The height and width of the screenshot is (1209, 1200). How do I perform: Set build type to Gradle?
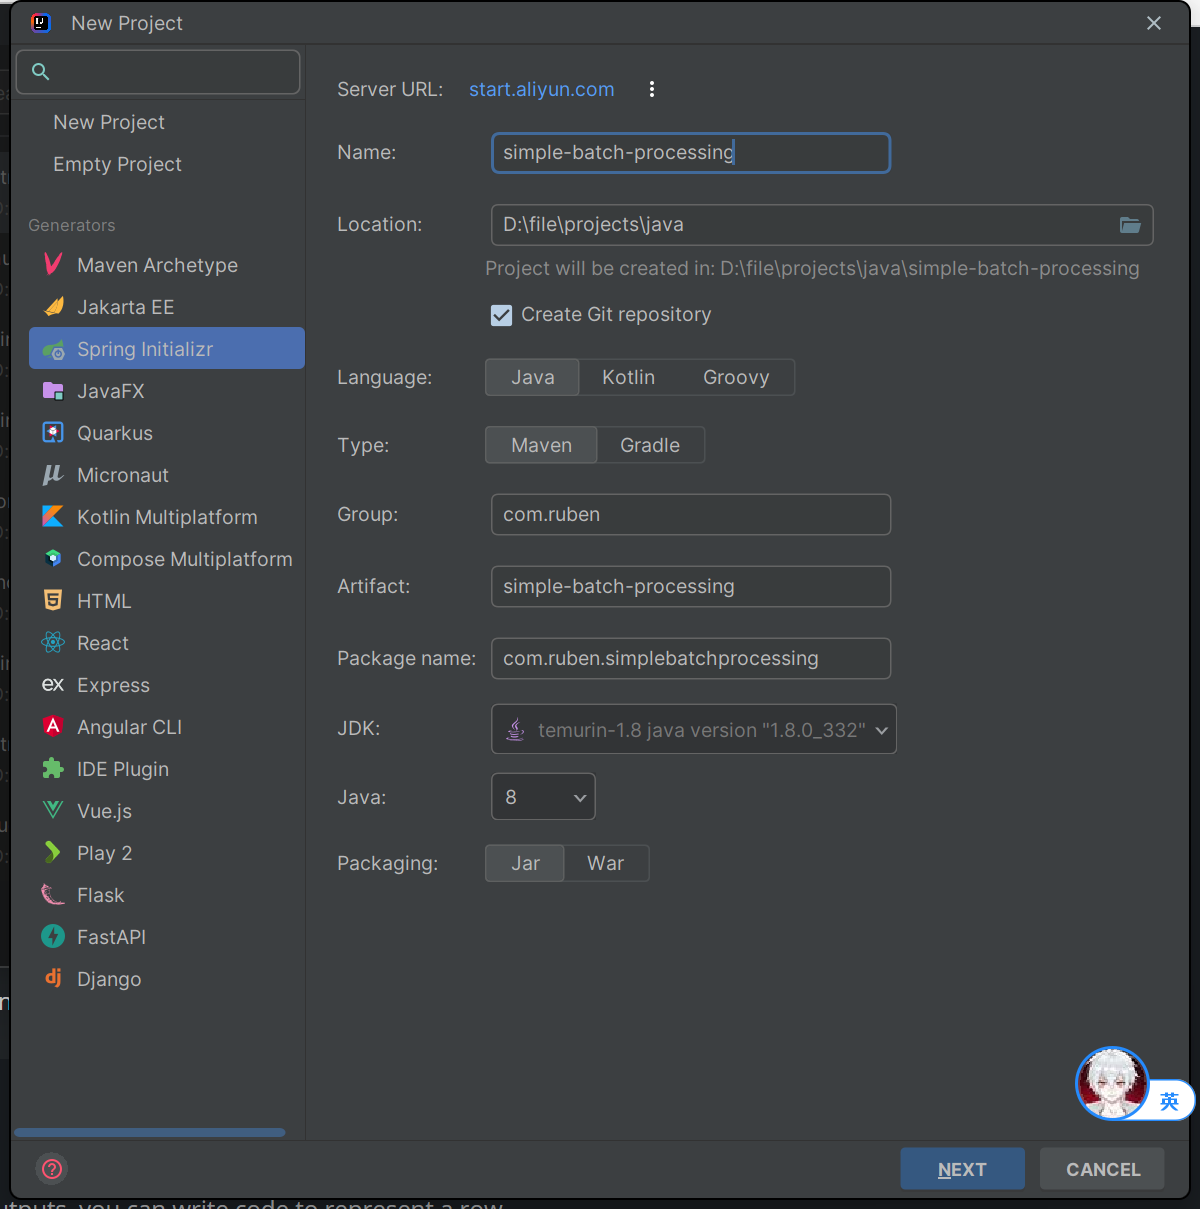(x=650, y=445)
